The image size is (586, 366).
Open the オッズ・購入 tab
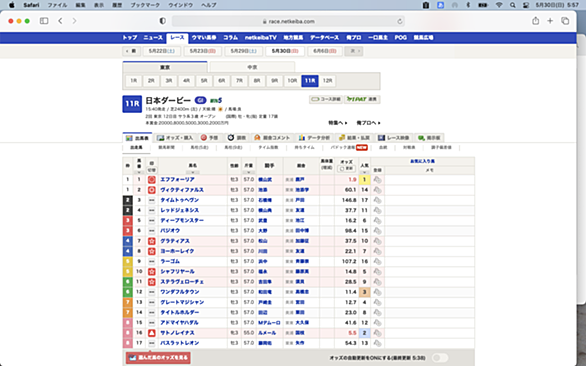pyautogui.click(x=175, y=138)
